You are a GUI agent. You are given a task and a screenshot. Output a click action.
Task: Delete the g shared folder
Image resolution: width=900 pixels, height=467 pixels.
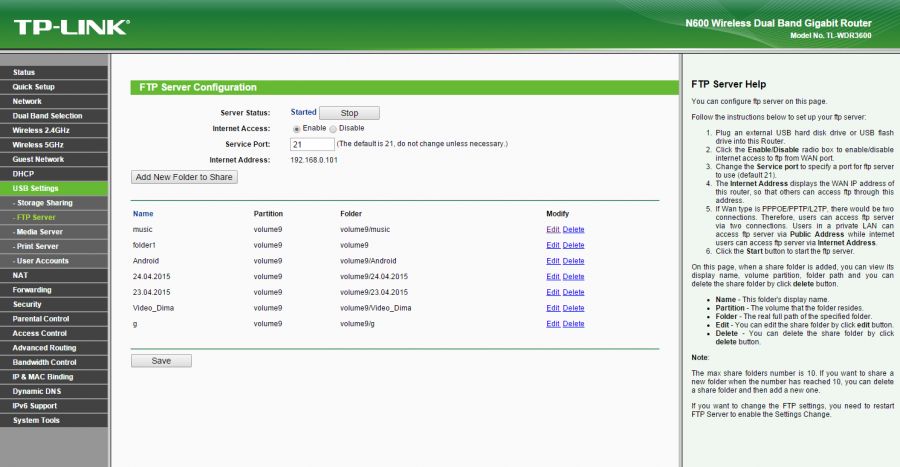[573, 324]
